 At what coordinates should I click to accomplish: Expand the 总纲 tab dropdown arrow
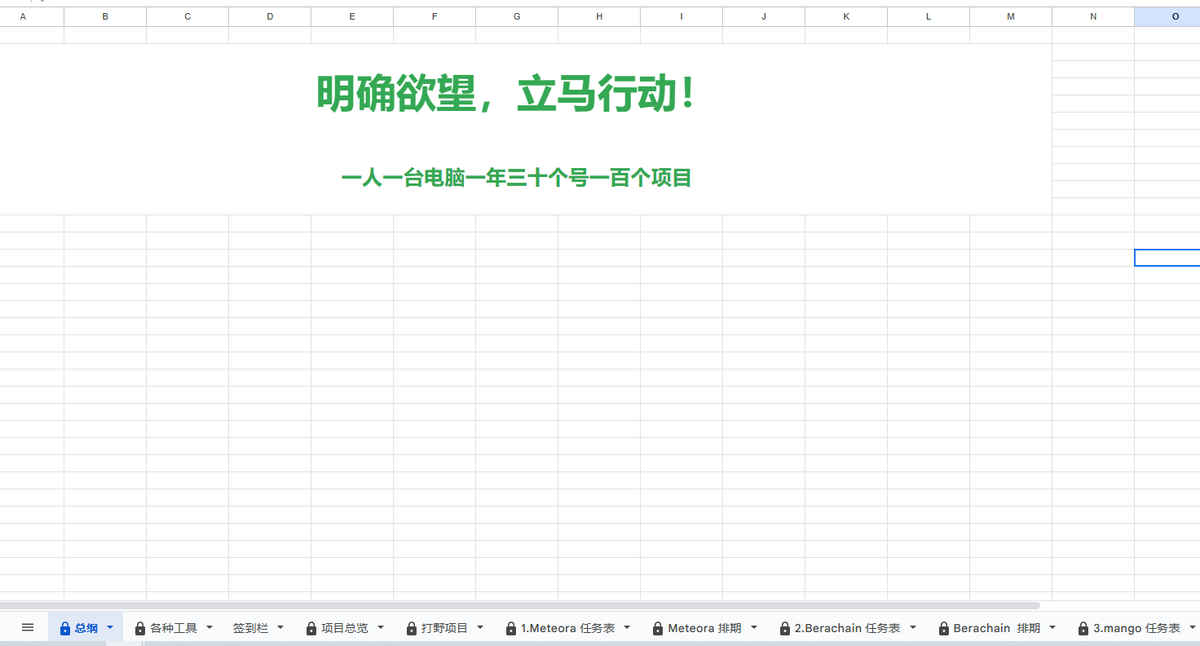point(110,628)
